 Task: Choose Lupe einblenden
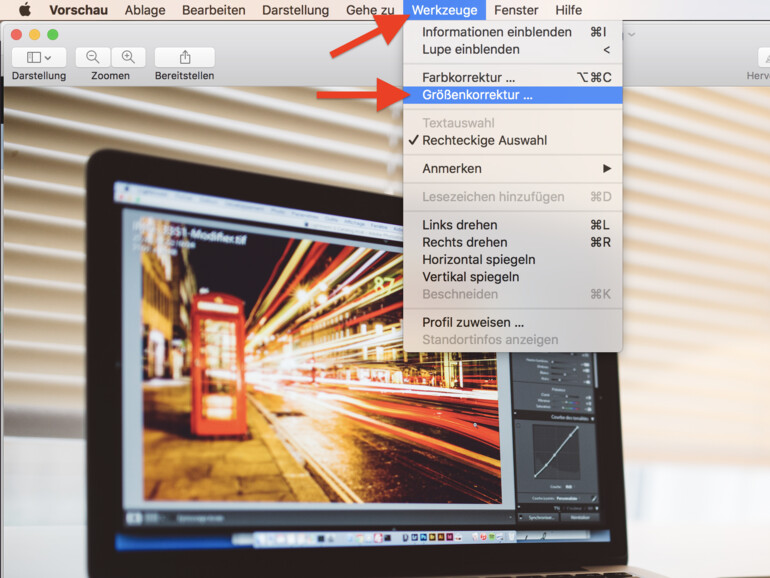click(513, 50)
